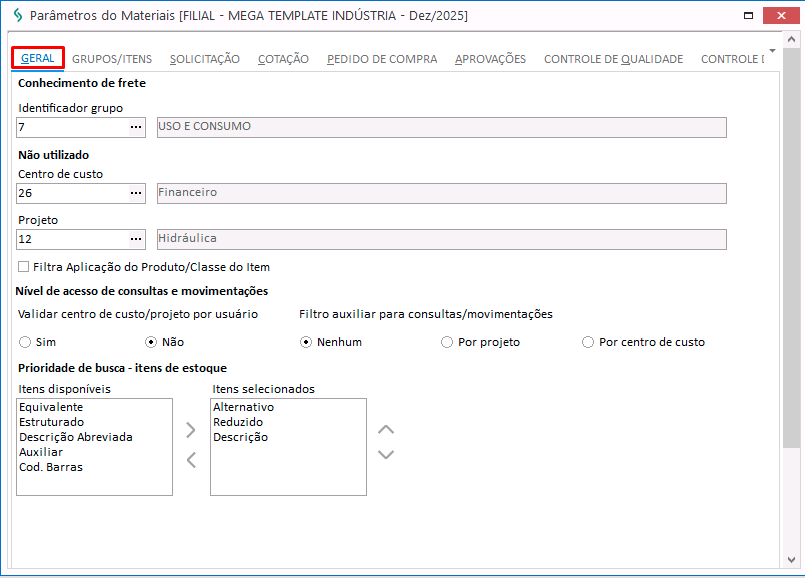Open the GRUPOS/ITENS tab
Screen dimensions: 805x578
point(112,59)
